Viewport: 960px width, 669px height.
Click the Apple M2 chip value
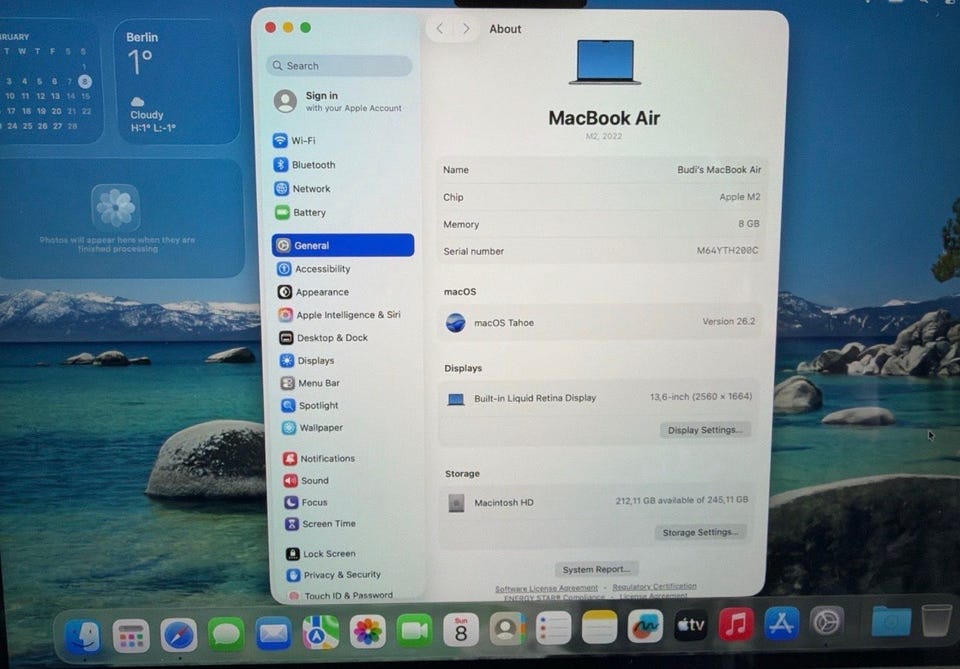pyautogui.click(x=740, y=196)
